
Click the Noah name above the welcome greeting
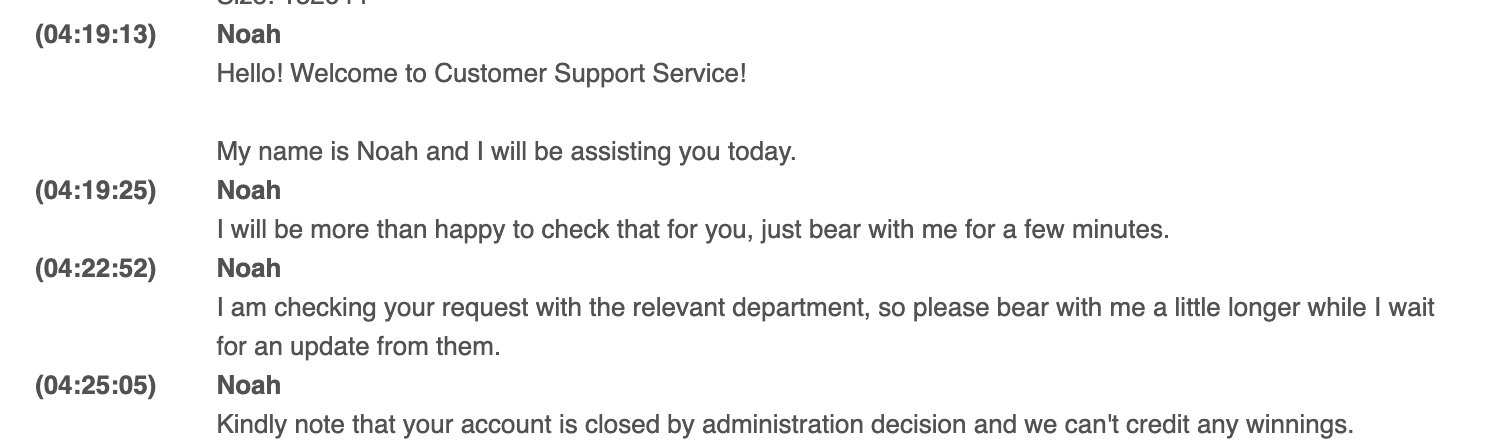click(x=248, y=35)
